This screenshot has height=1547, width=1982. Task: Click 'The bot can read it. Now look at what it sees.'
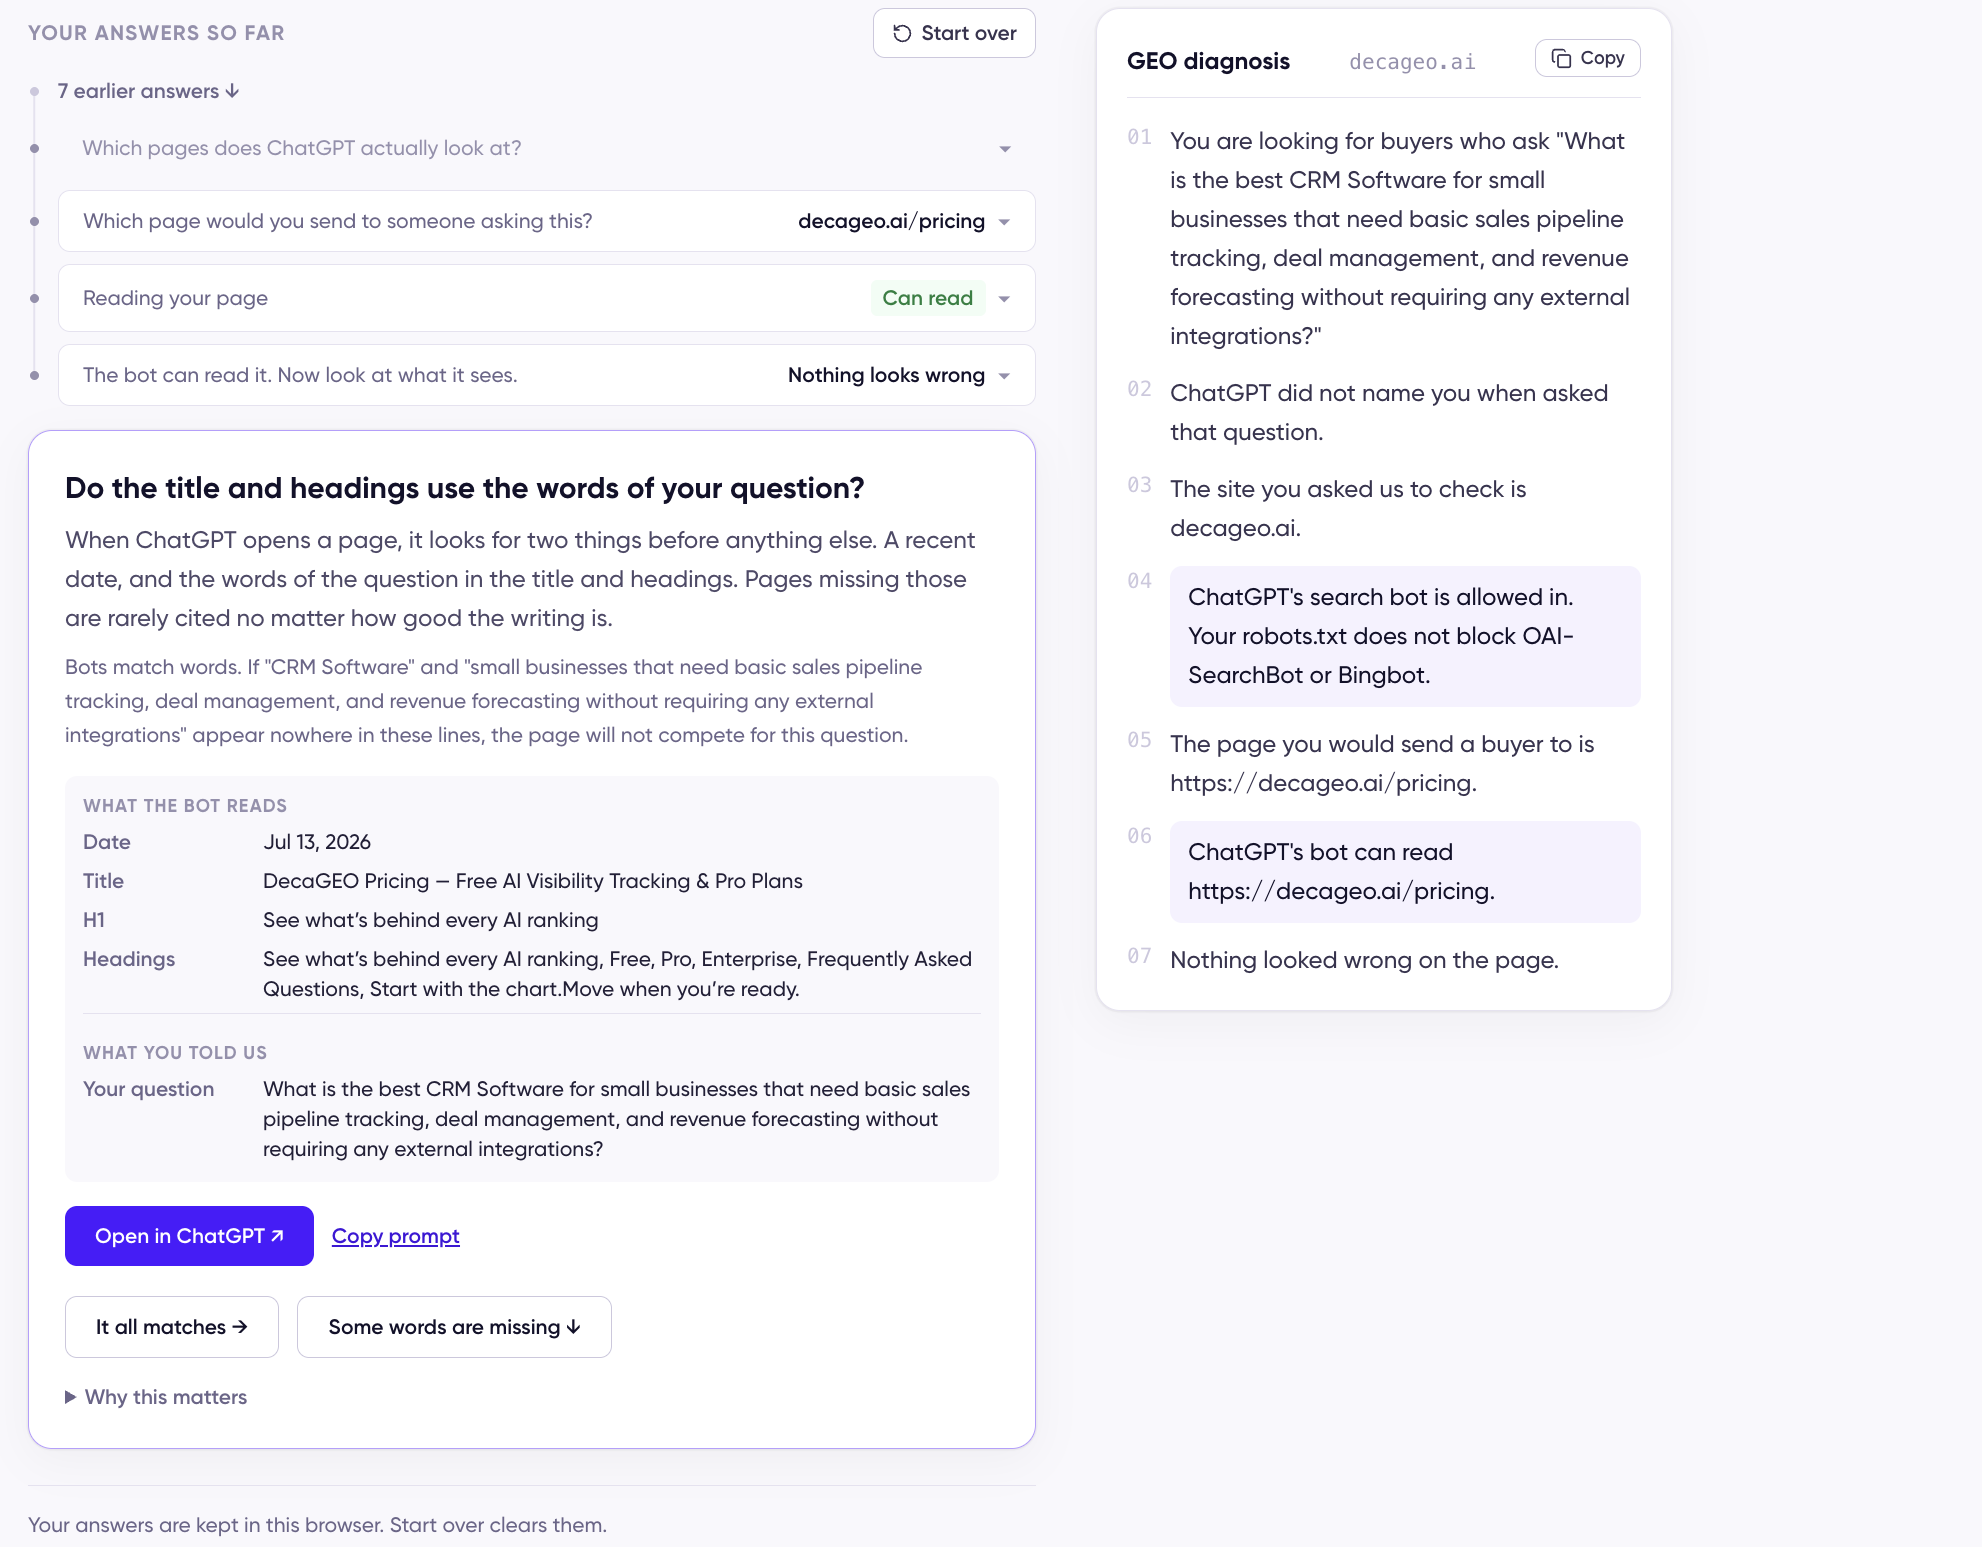[x=300, y=375]
